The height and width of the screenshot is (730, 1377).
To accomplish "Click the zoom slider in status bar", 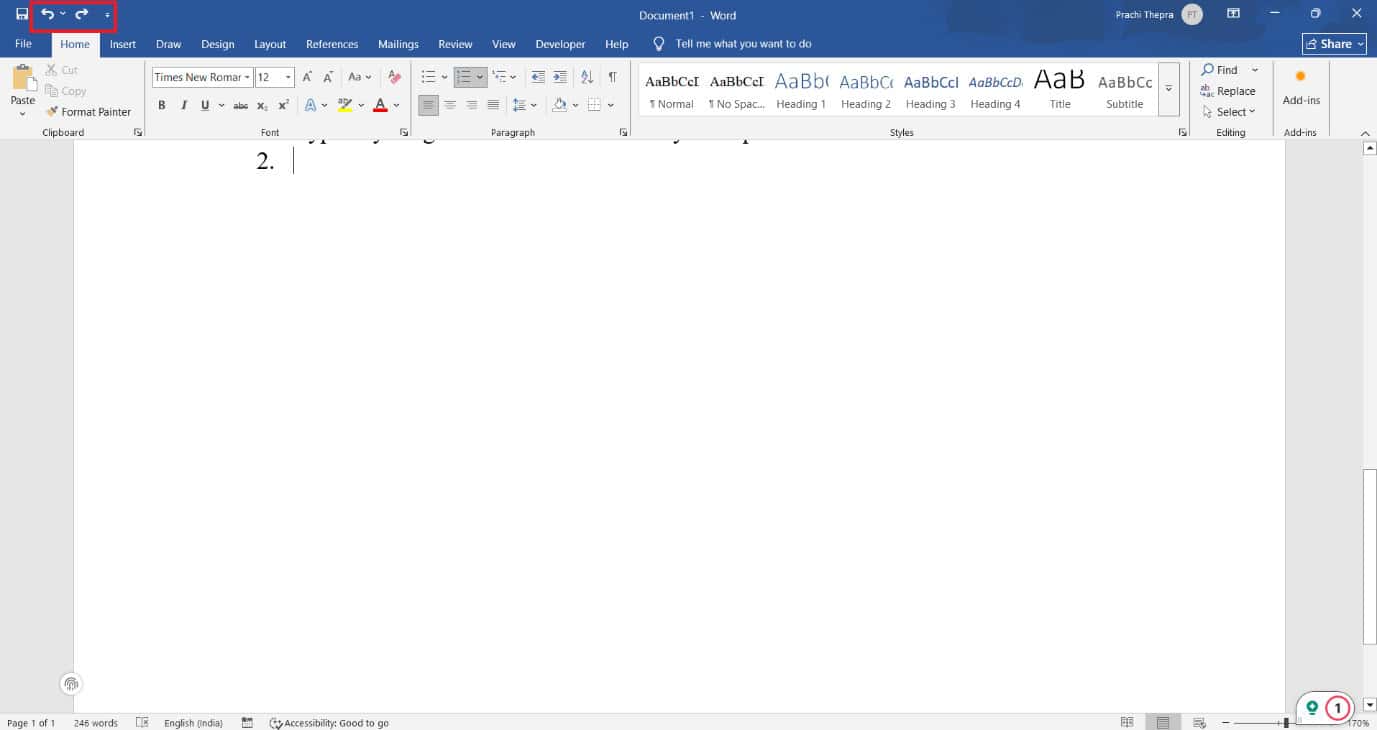I will (x=1286, y=722).
